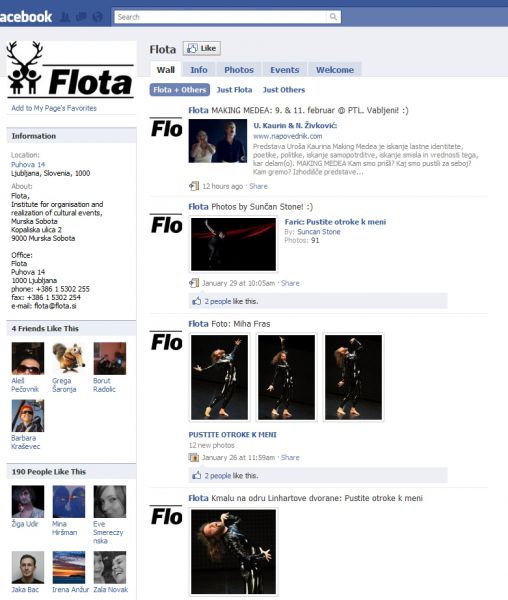
Task: Select the Flota + Others filter
Action: click(180, 90)
